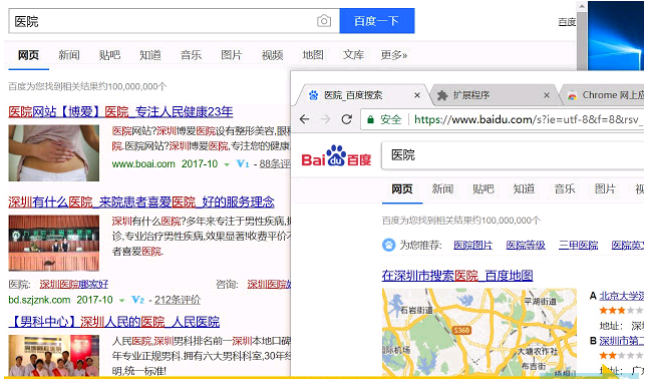This screenshot has height=379, width=645.
Task: Click the puzzle-piece icon on 扩展程序 tab
Action: [443, 95]
